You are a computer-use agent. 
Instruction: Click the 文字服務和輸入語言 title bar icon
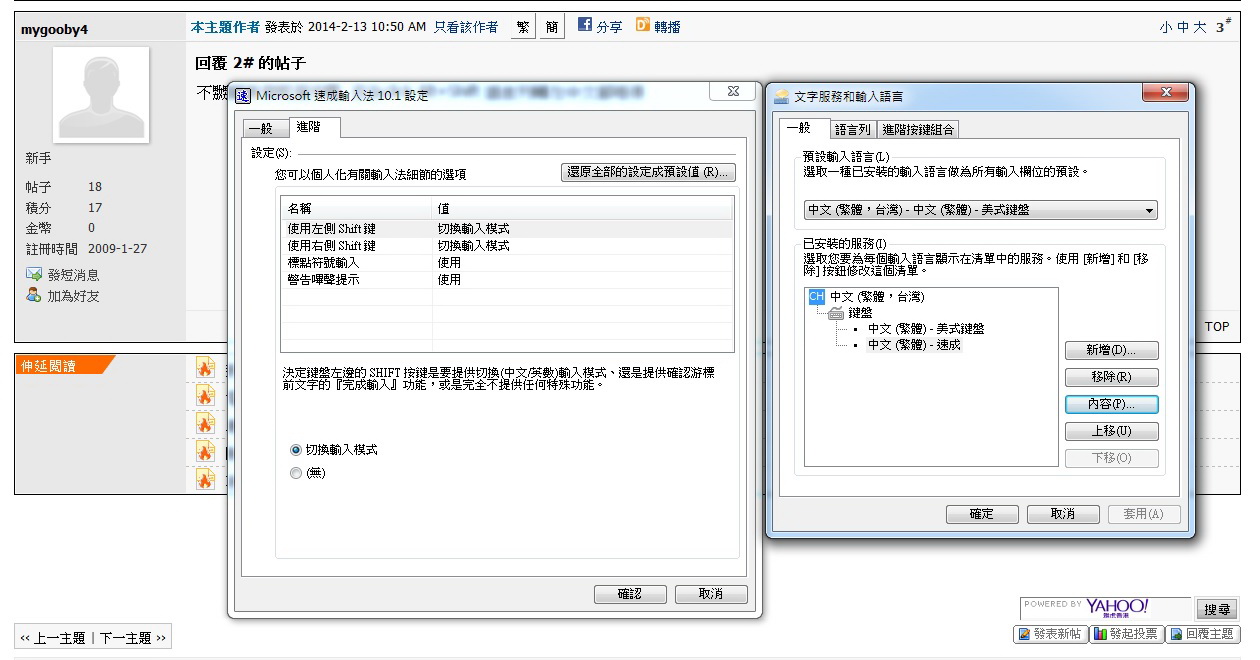click(x=782, y=97)
